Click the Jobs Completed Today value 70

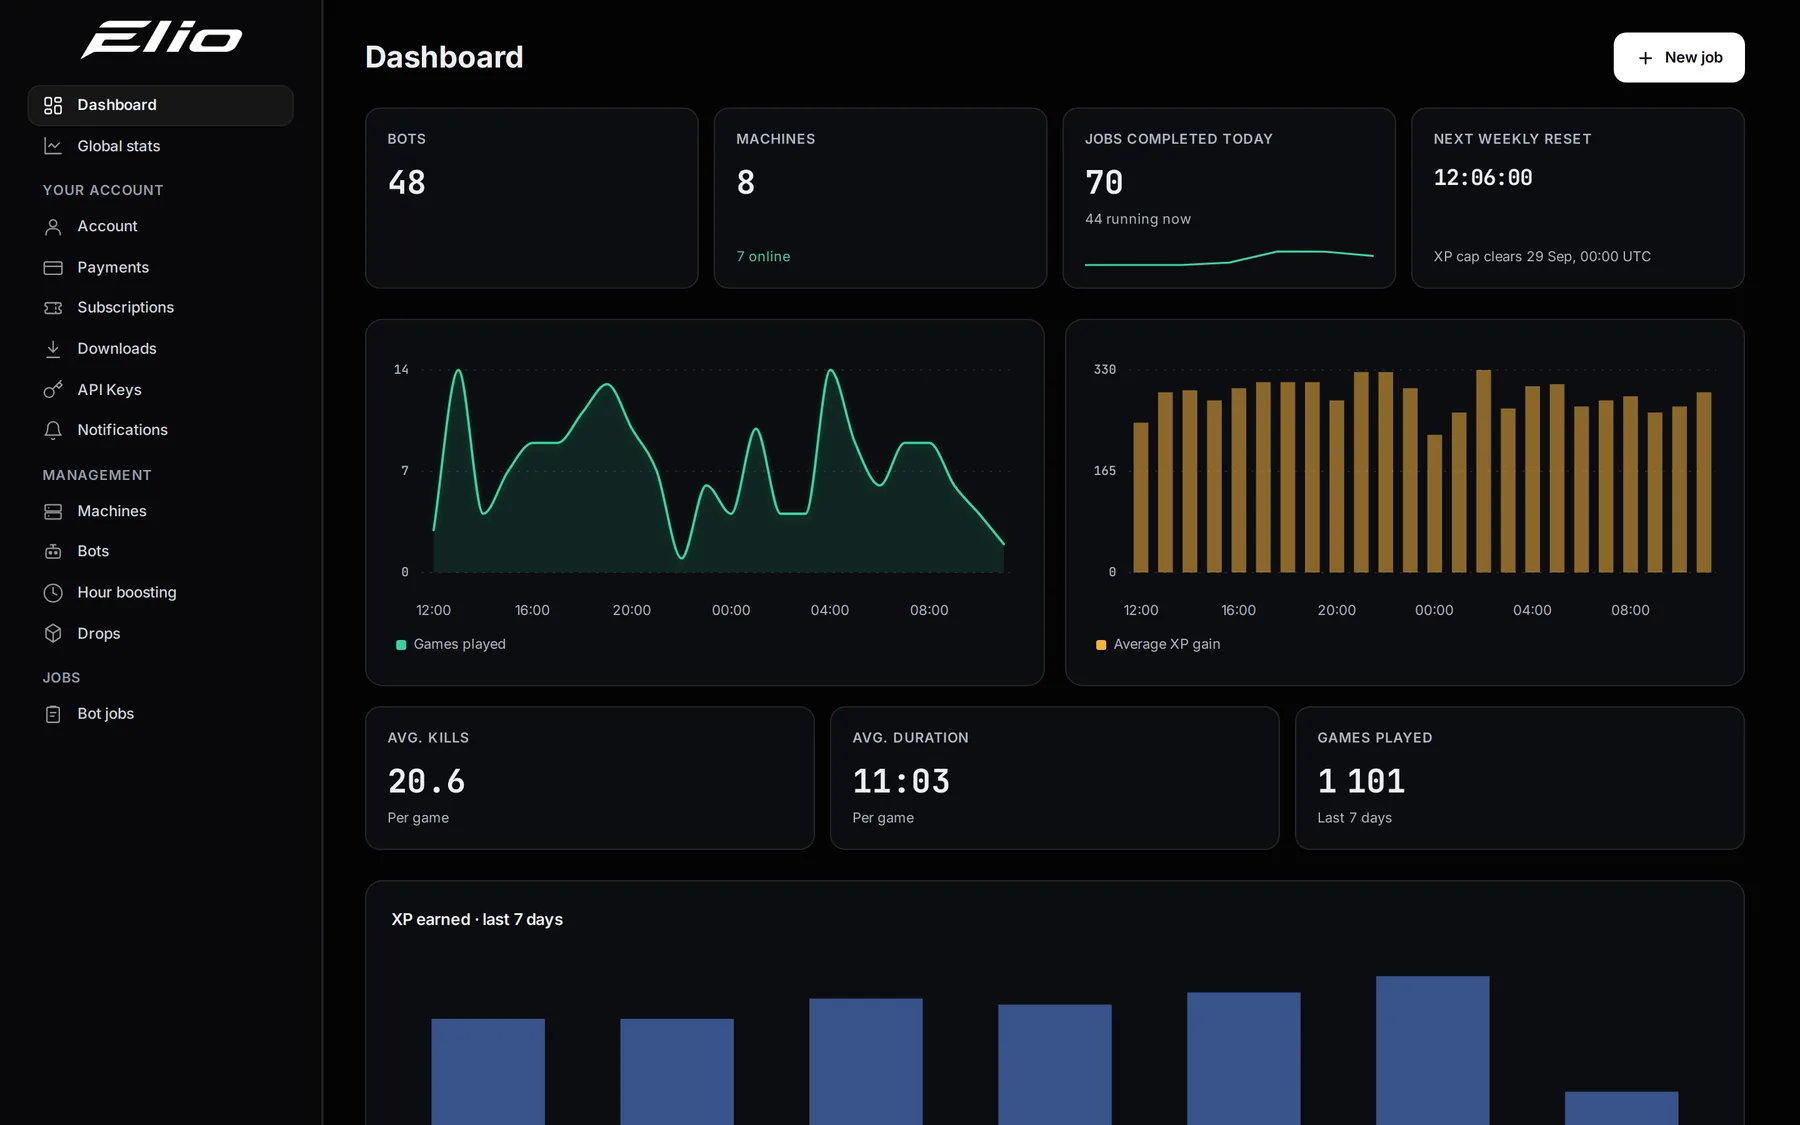pos(1104,183)
